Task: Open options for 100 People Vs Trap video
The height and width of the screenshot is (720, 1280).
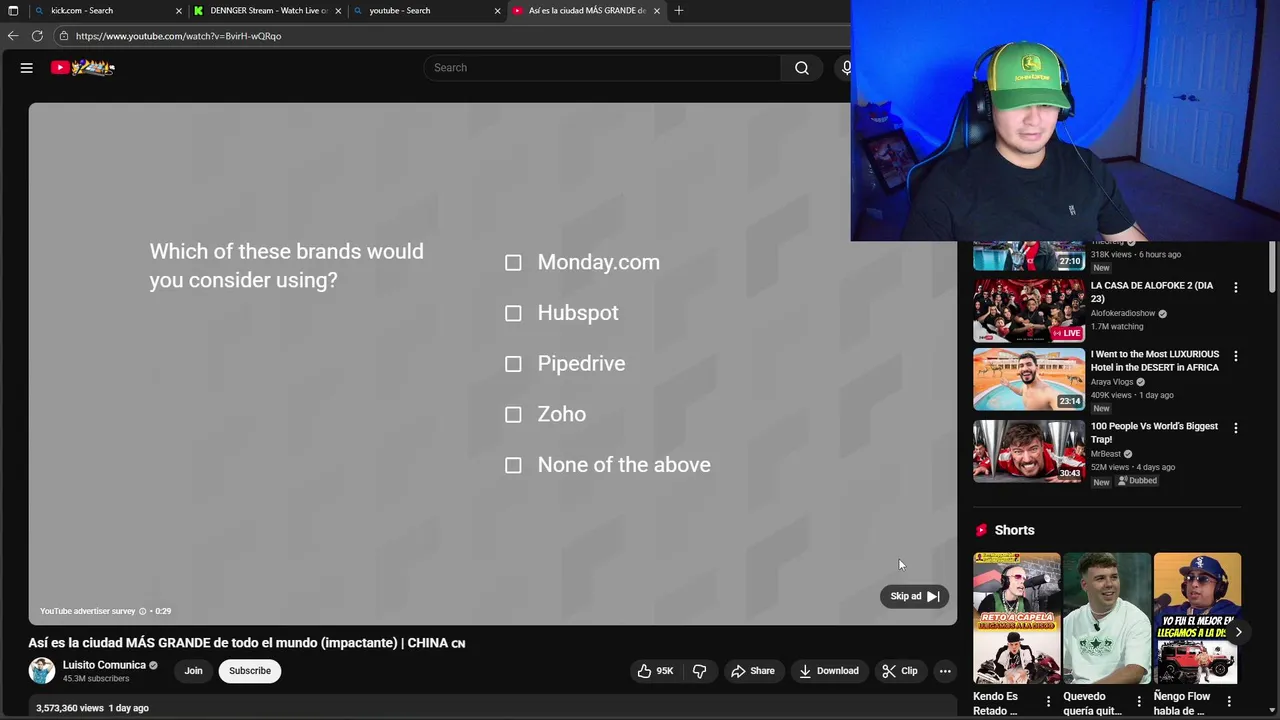Action: point(1235,428)
